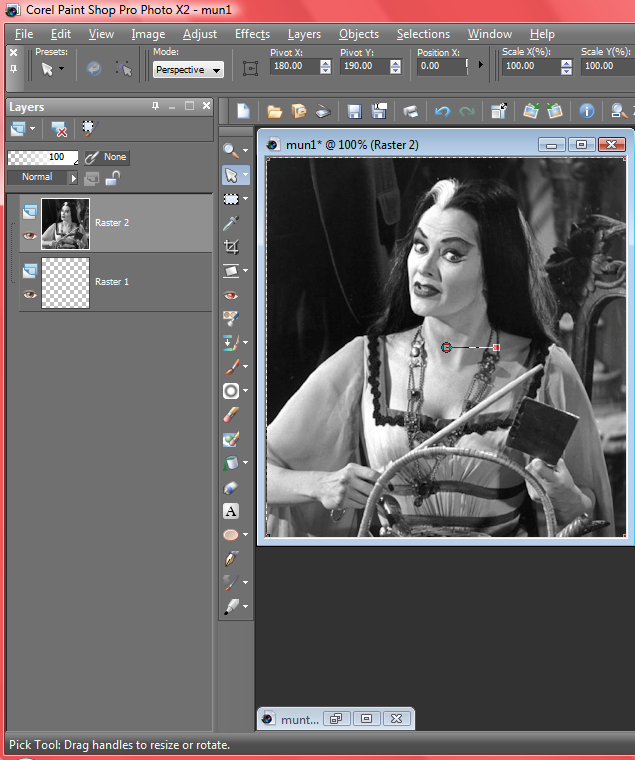This screenshot has width=635, height=760.
Task: Select the Crop tool
Action: click(231, 247)
